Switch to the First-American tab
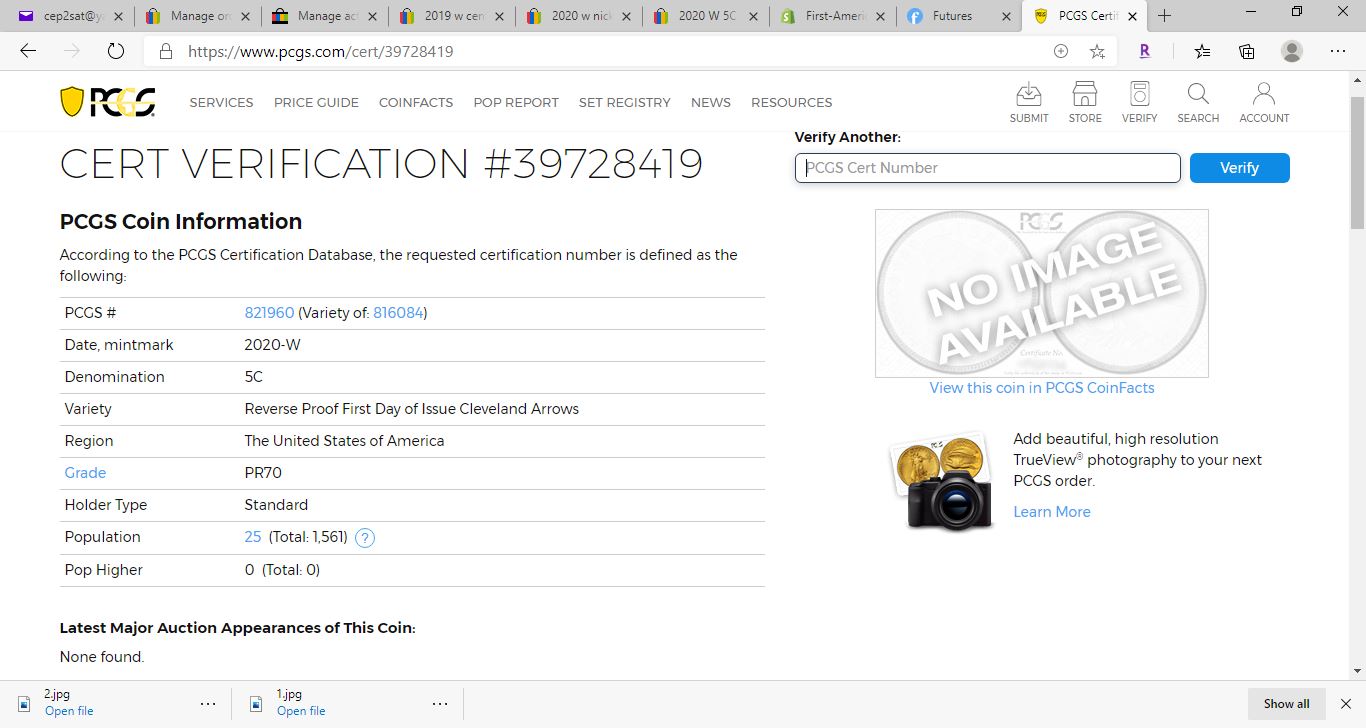Viewport: 1366px width, 728px height. click(832, 16)
